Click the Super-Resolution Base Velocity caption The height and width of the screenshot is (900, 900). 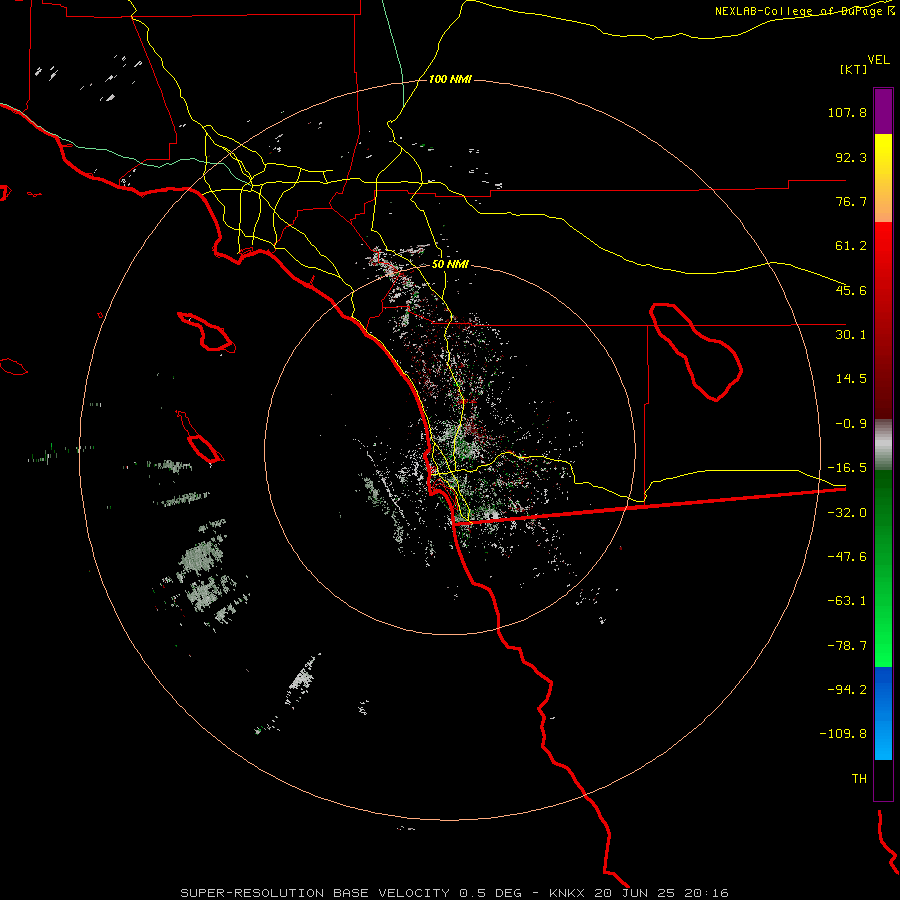pos(351,893)
